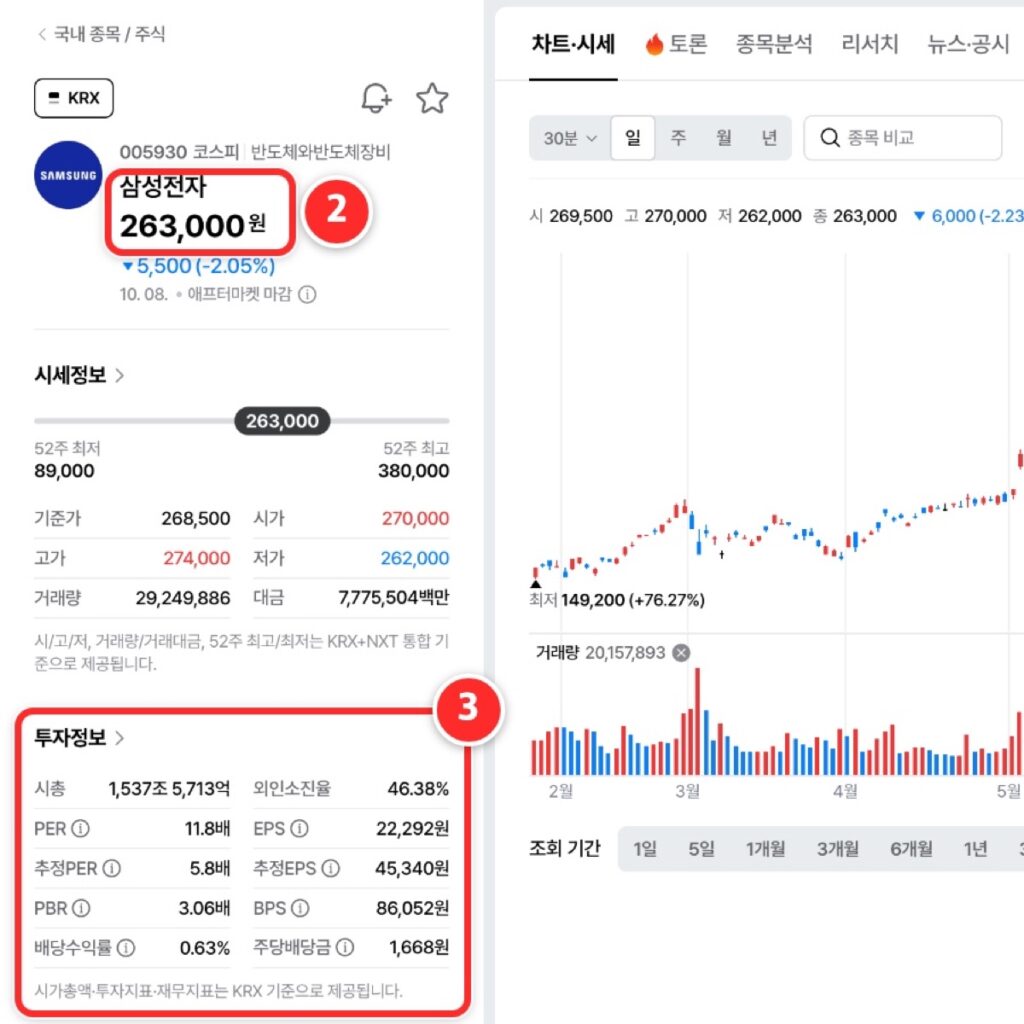The width and height of the screenshot is (1024, 1024).
Task: Set the view period to 6개월
Action: 911,849
